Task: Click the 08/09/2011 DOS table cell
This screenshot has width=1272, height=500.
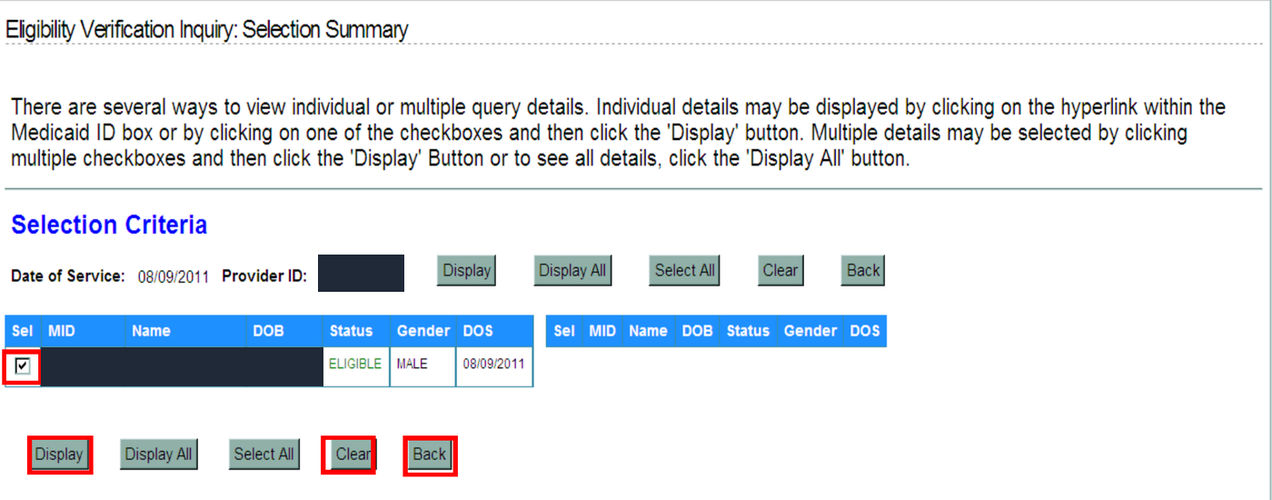Action: pyautogui.click(x=493, y=365)
